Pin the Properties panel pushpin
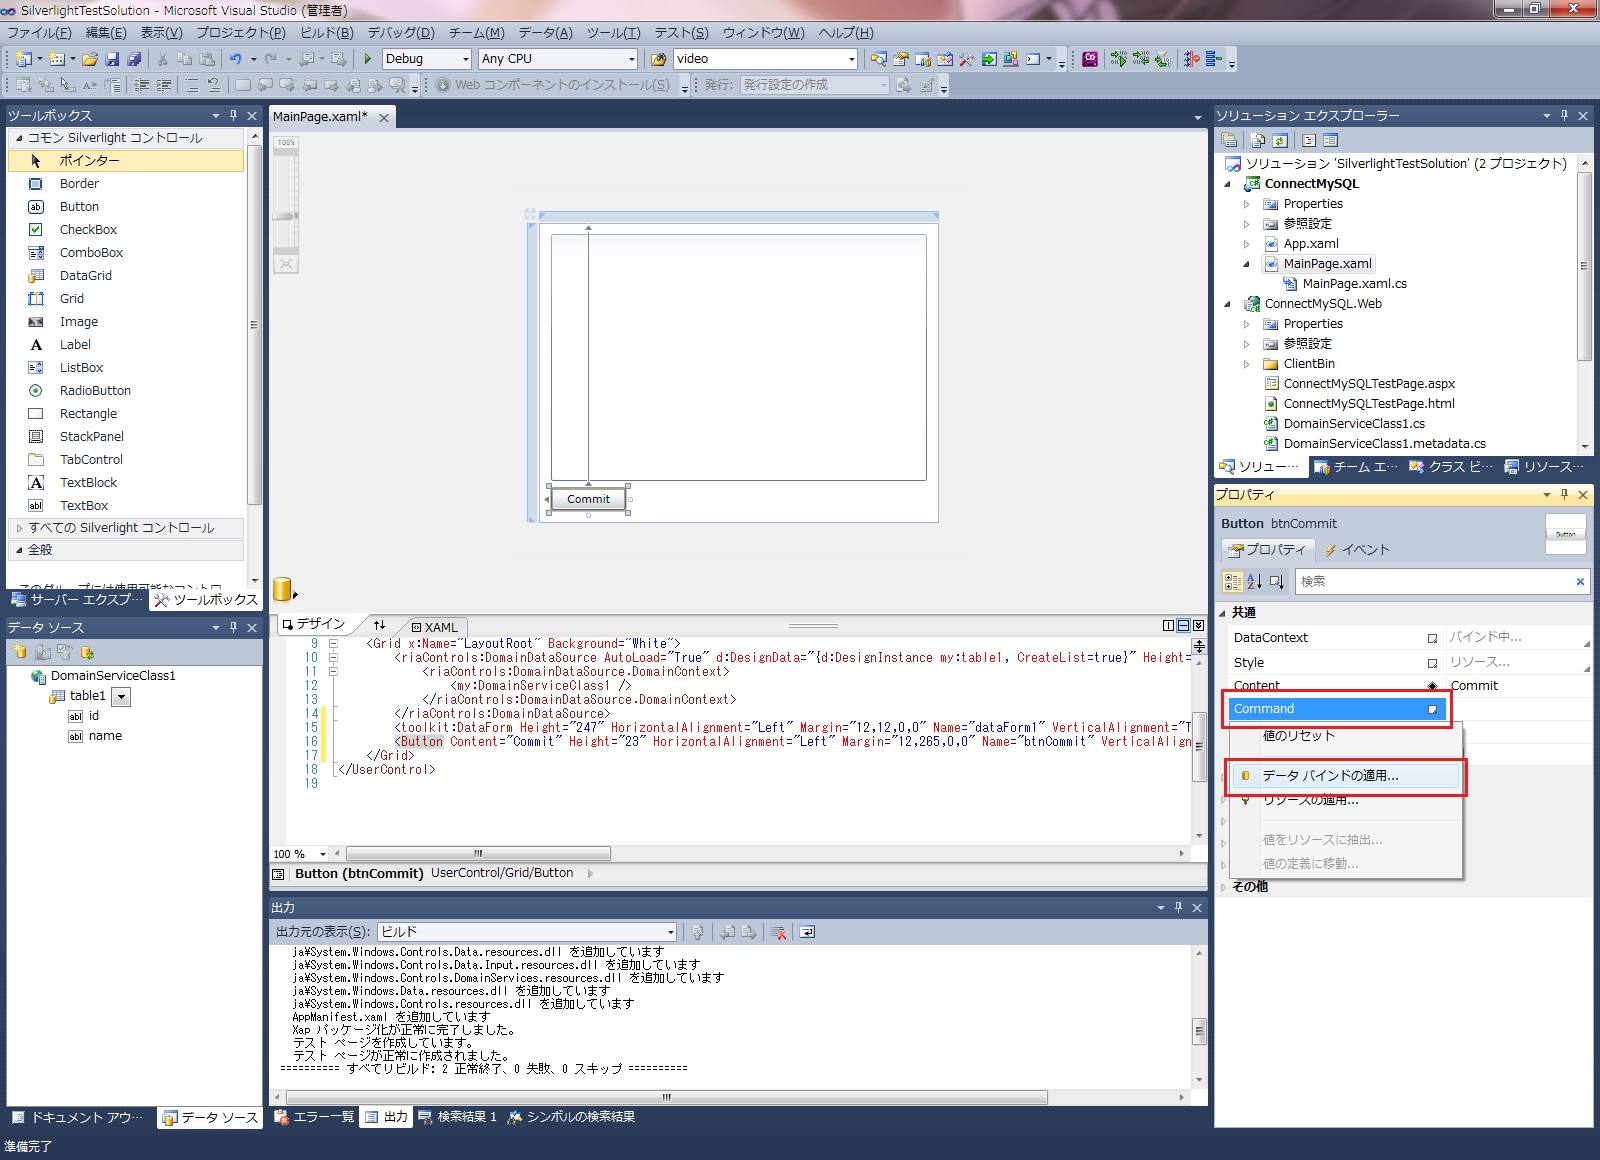Image resolution: width=1600 pixels, height=1160 pixels. [1565, 494]
